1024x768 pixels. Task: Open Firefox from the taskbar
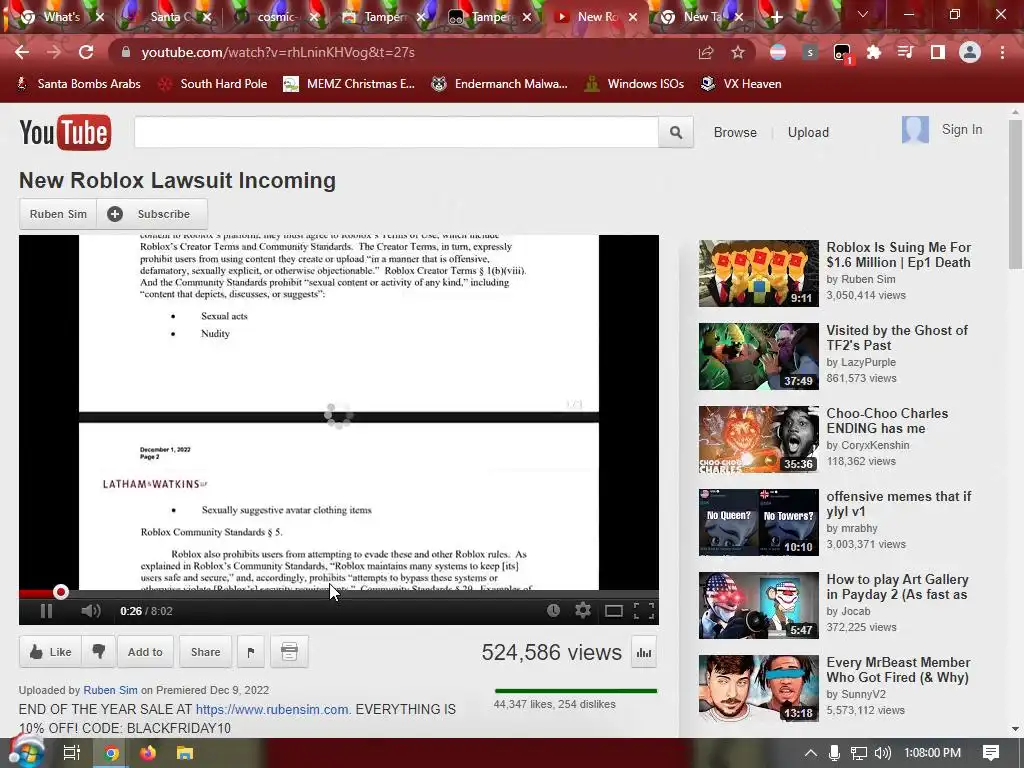pos(148,753)
